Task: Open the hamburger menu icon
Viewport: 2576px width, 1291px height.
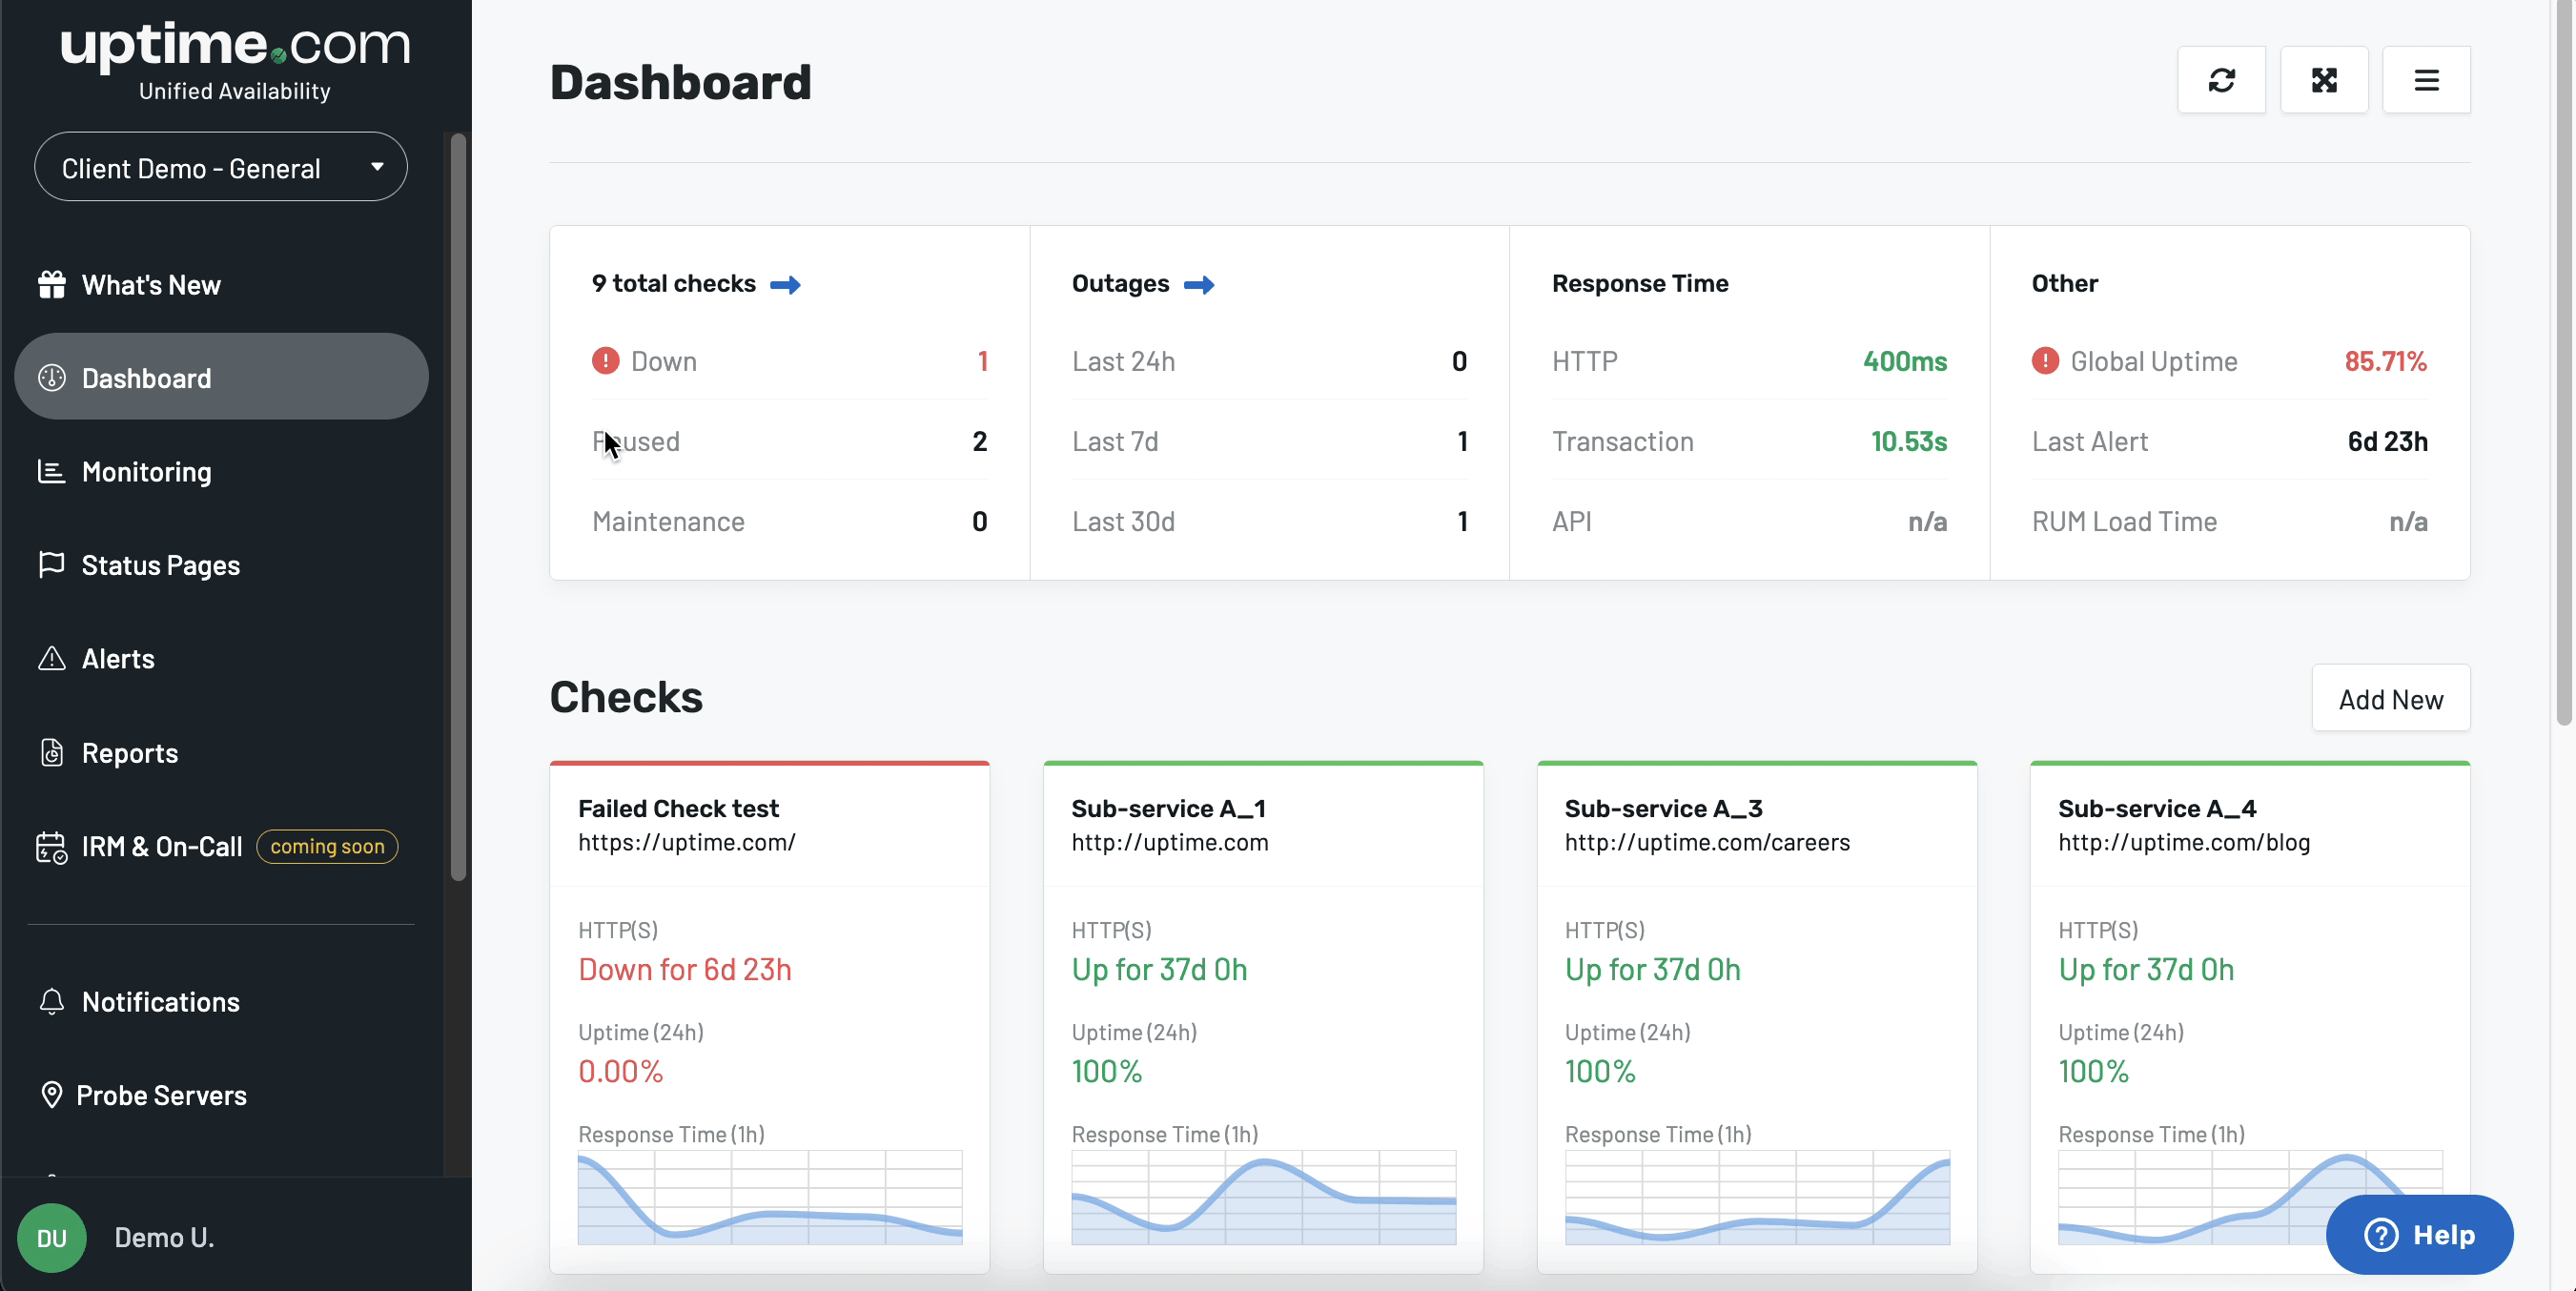Action: pyautogui.click(x=2426, y=80)
